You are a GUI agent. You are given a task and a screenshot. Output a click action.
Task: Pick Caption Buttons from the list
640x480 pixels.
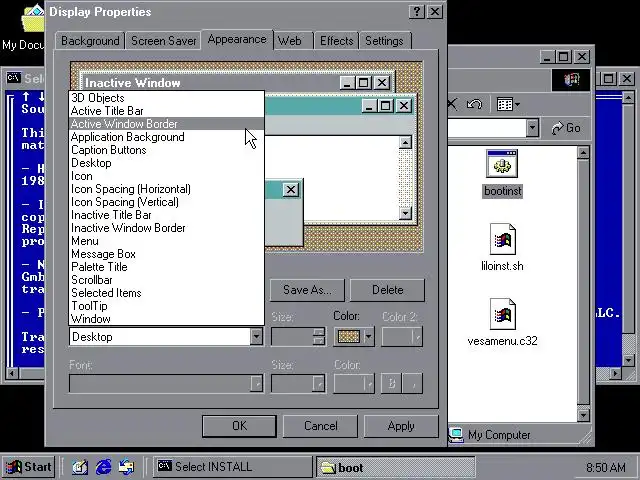coord(167,150)
